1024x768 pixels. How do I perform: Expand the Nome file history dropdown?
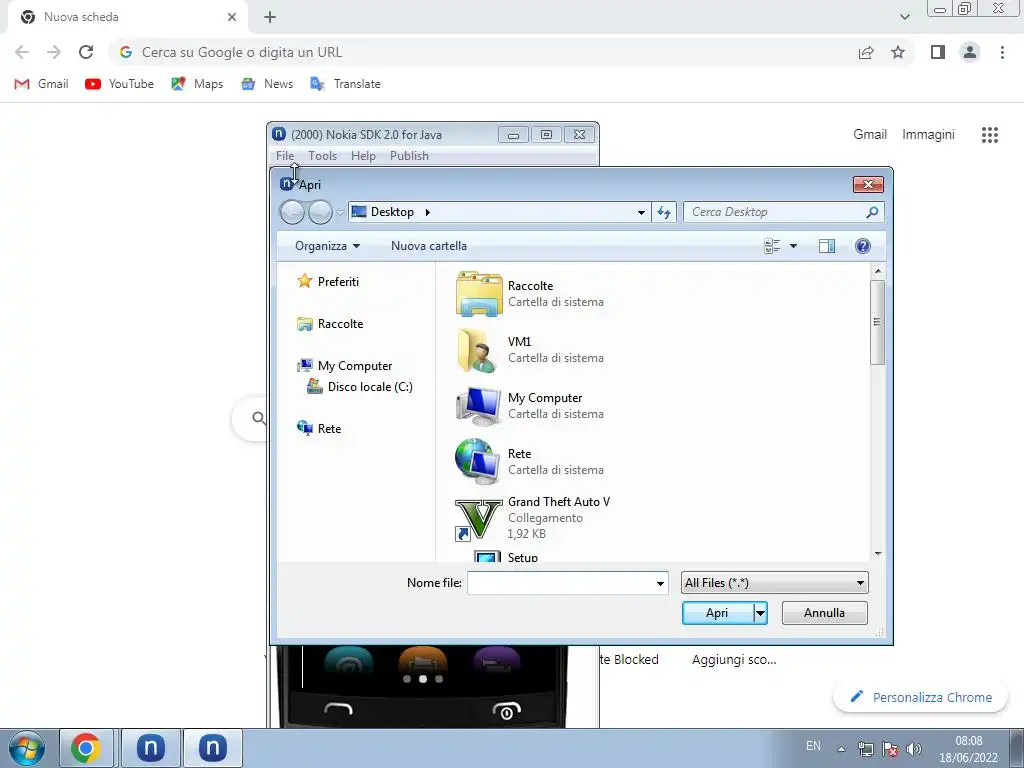[660, 583]
